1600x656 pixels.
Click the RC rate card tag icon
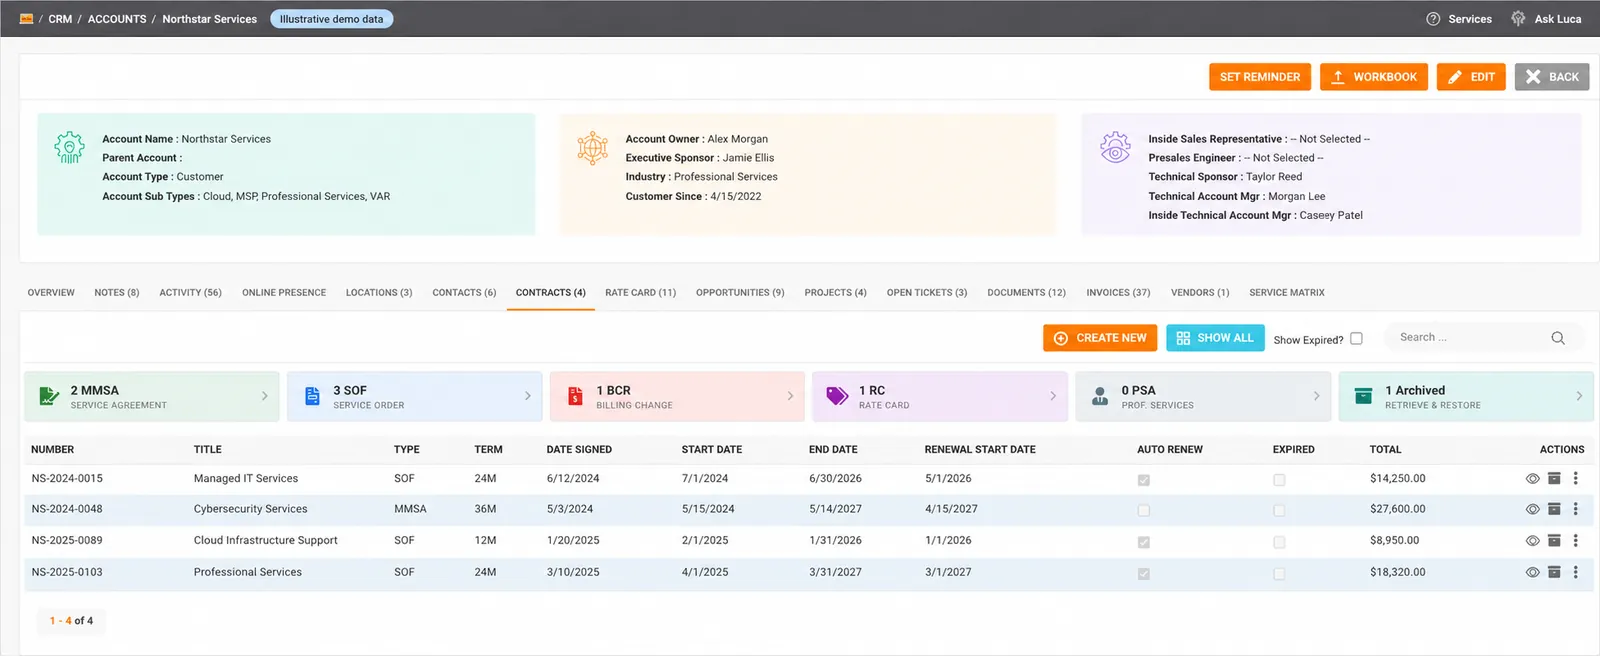[837, 397]
